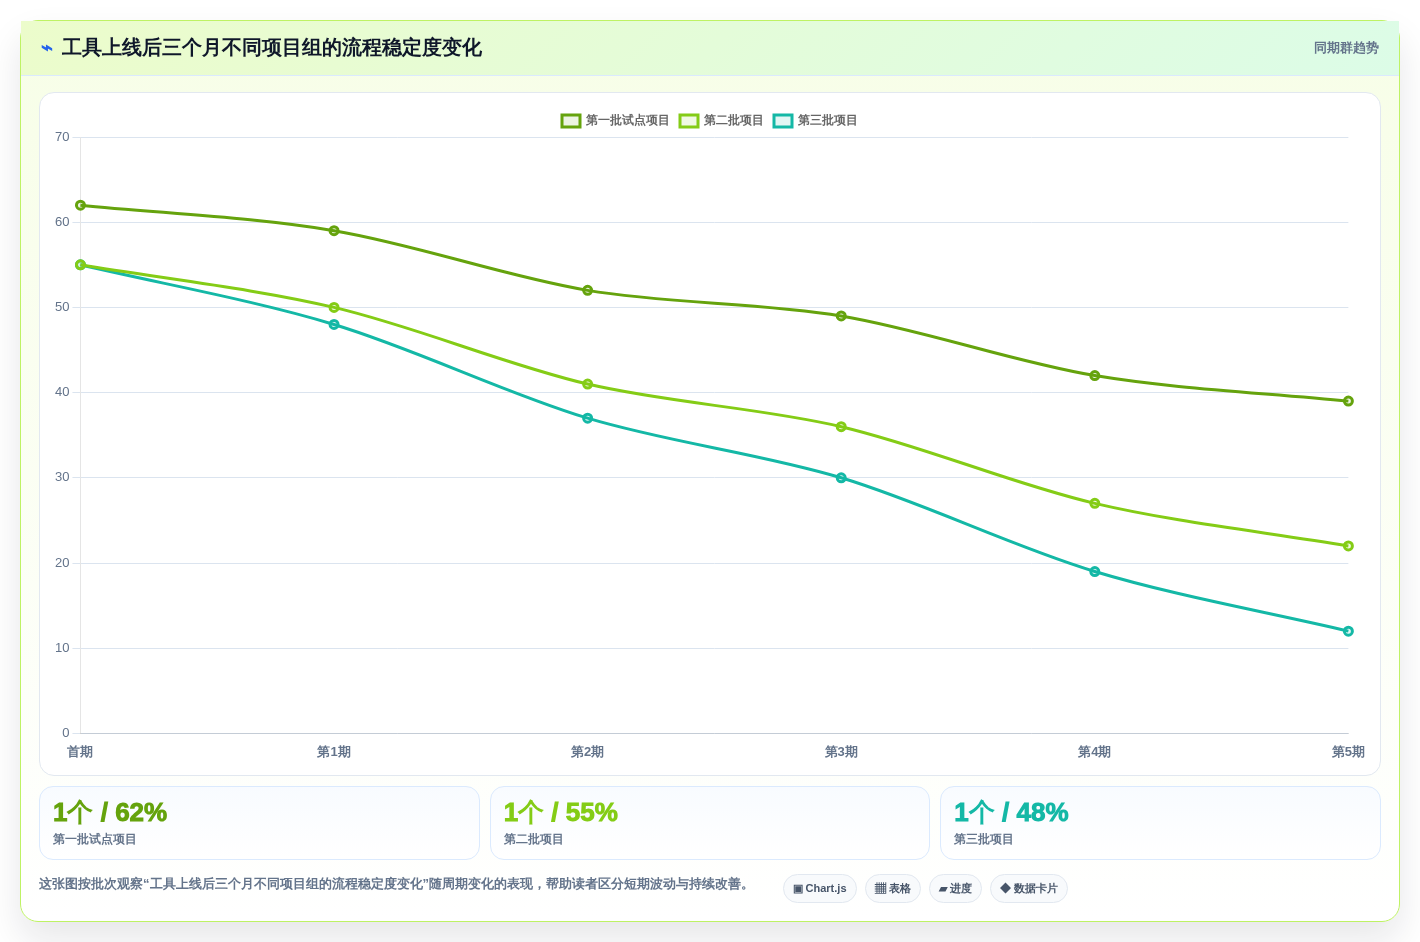Open the 1个 / 62% summary card
1420x942 pixels.
point(259,823)
